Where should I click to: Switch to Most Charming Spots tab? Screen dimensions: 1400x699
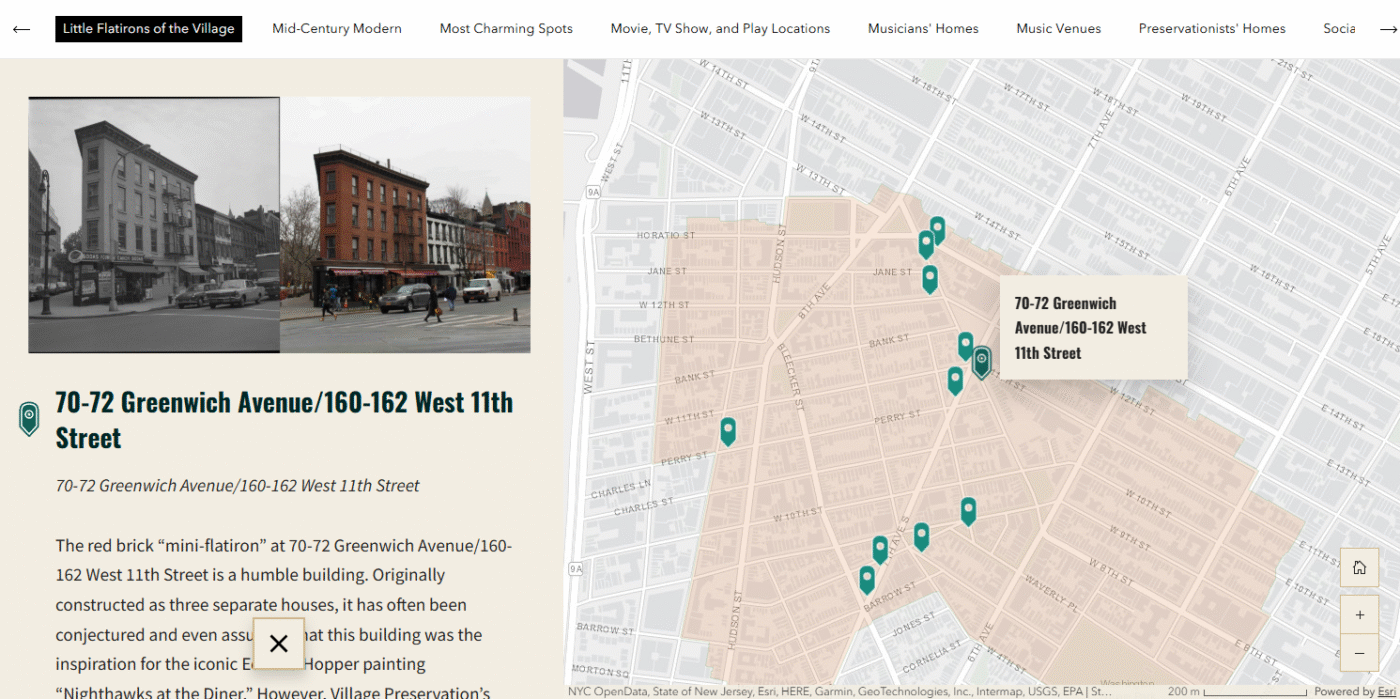point(506,29)
